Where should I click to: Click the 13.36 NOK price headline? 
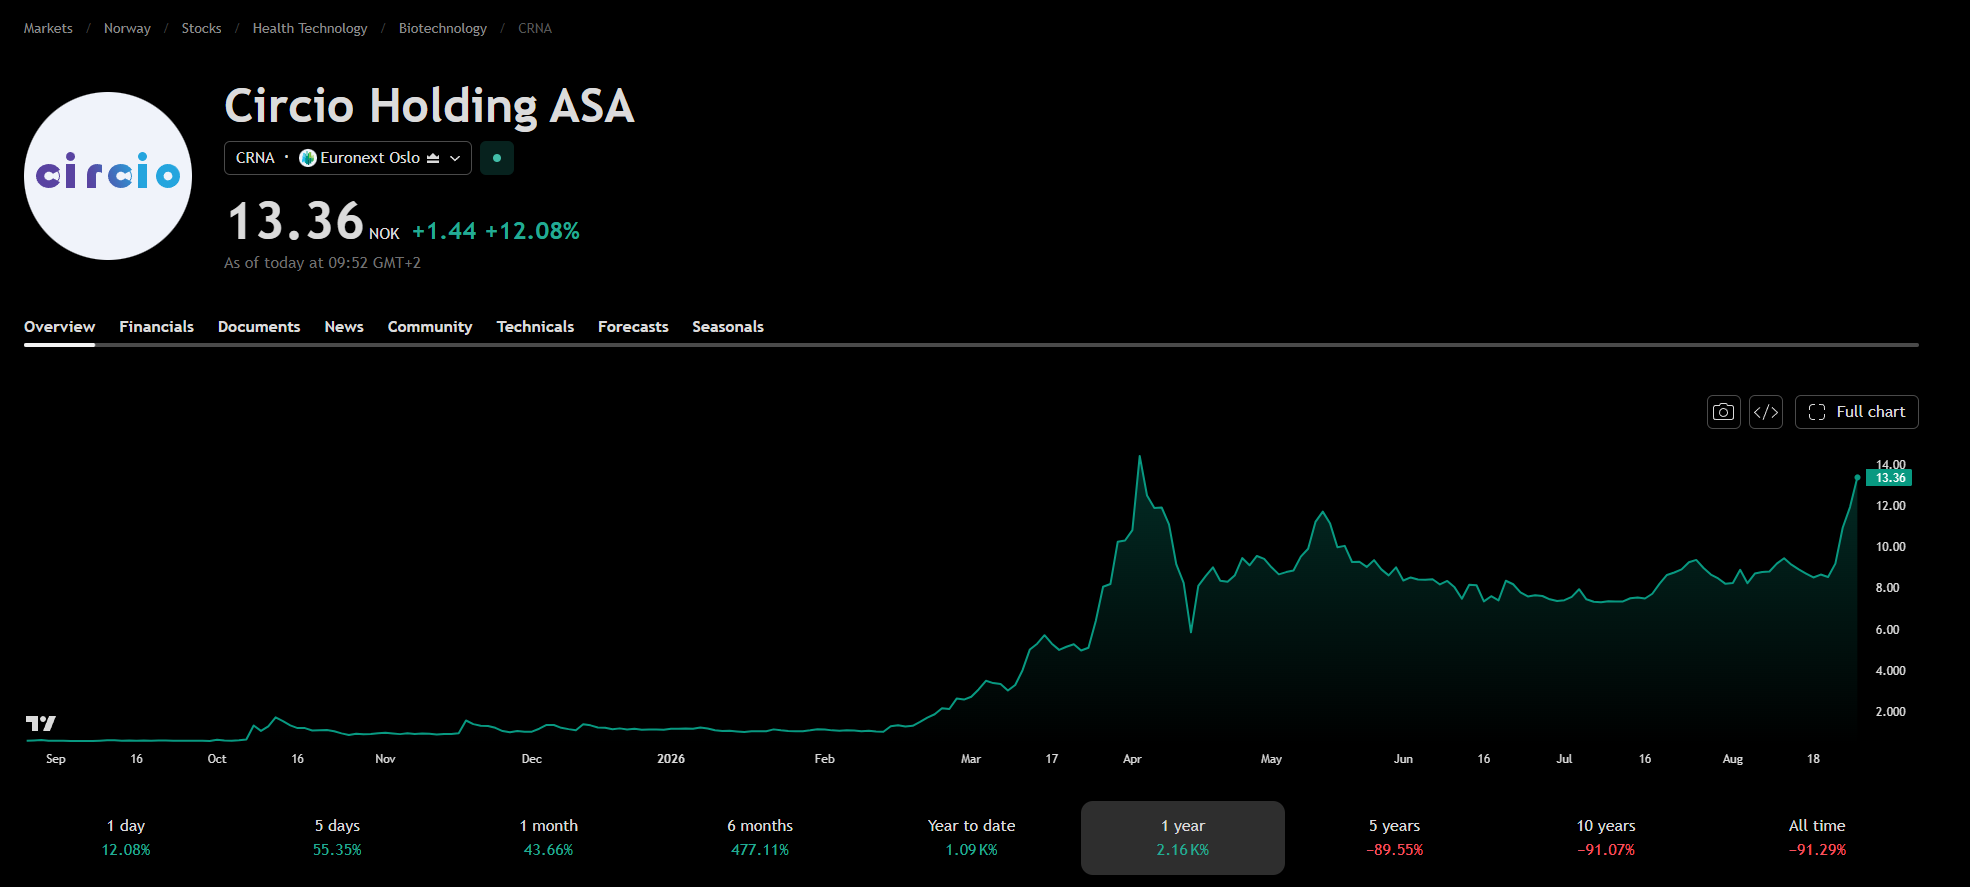pyautogui.click(x=313, y=221)
